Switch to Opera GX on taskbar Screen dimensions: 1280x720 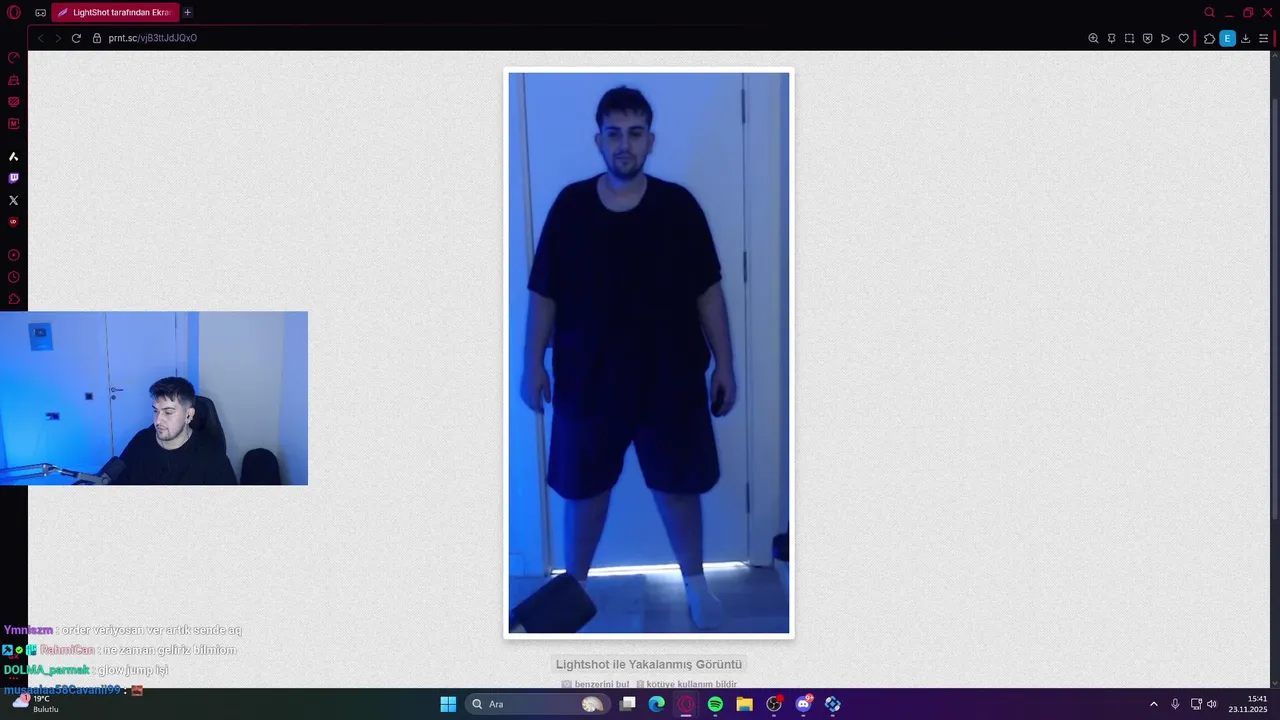pyautogui.click(x=686, y=704)
